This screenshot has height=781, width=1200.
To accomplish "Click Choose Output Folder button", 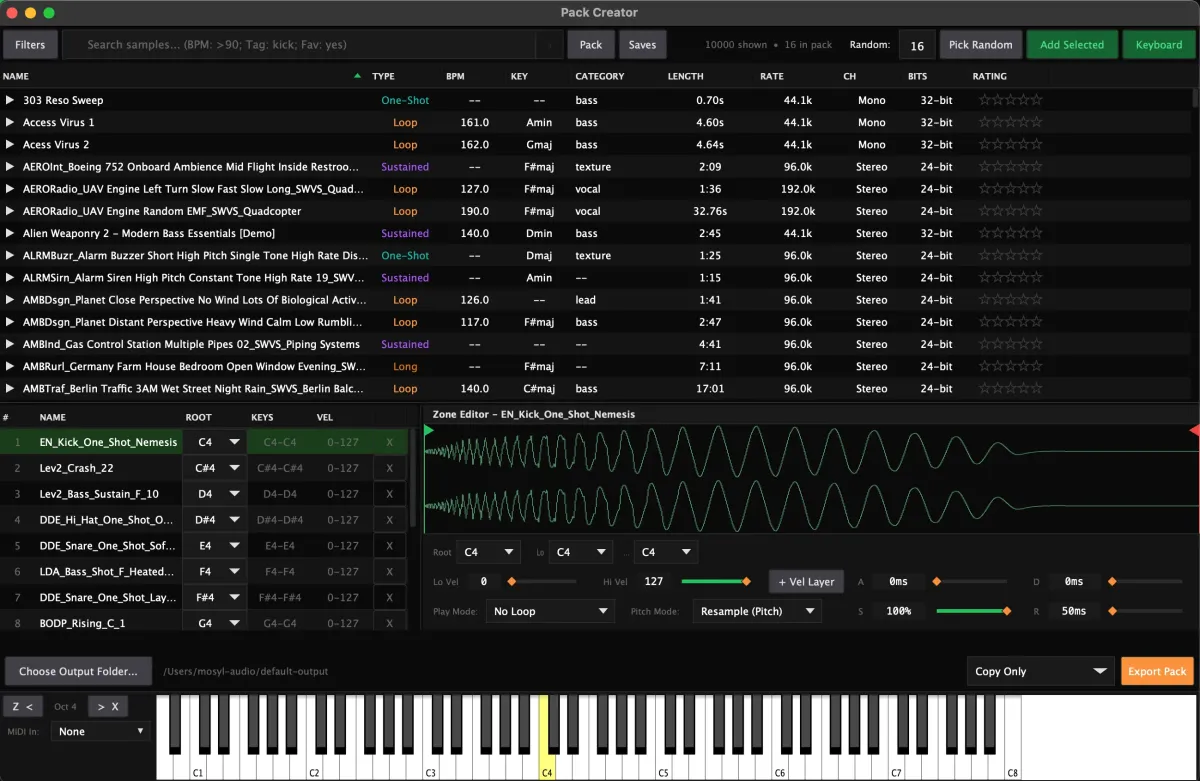I will pos(78,671).
